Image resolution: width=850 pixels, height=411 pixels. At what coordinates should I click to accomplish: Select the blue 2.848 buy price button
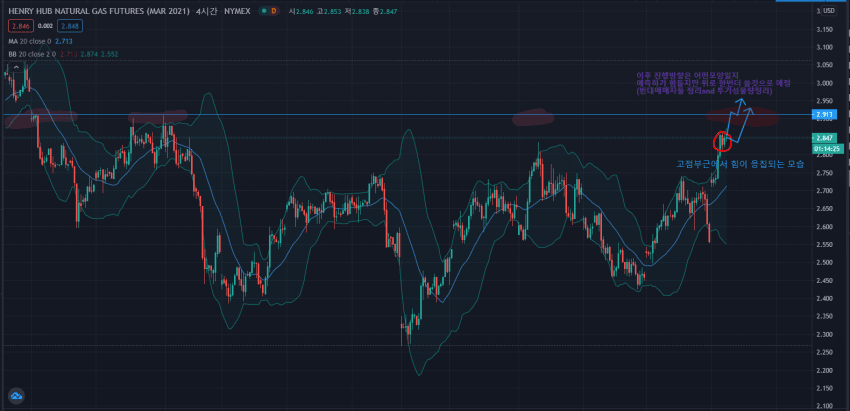[x=69, y=25]
